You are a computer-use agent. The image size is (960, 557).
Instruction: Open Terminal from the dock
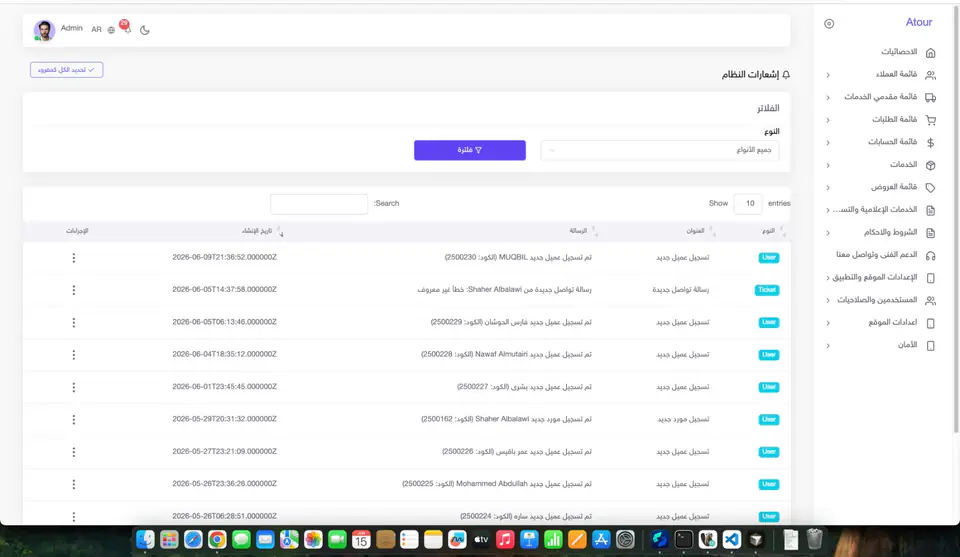click(683, 539)
